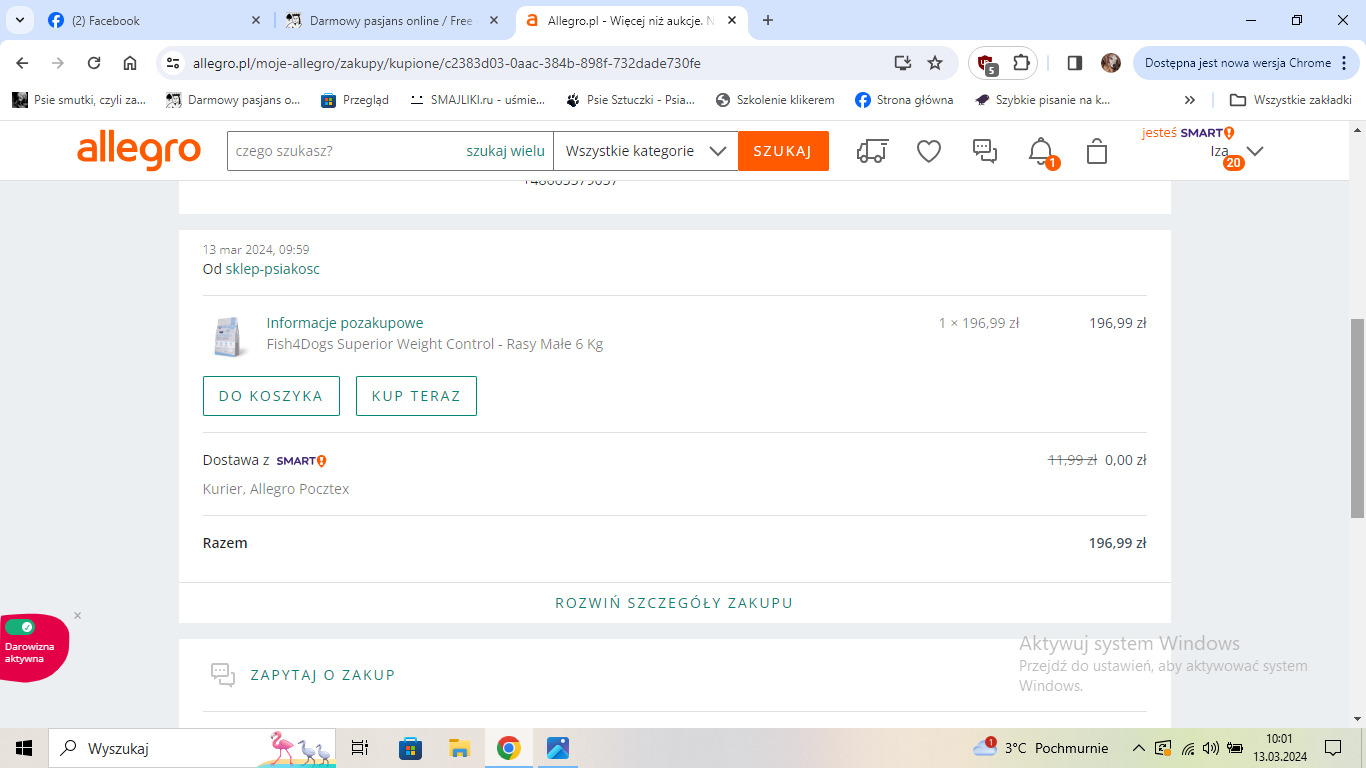This screenshot has height=768, width=1366.
Task: Open Task View on taskbar
Action: point(360,748)
